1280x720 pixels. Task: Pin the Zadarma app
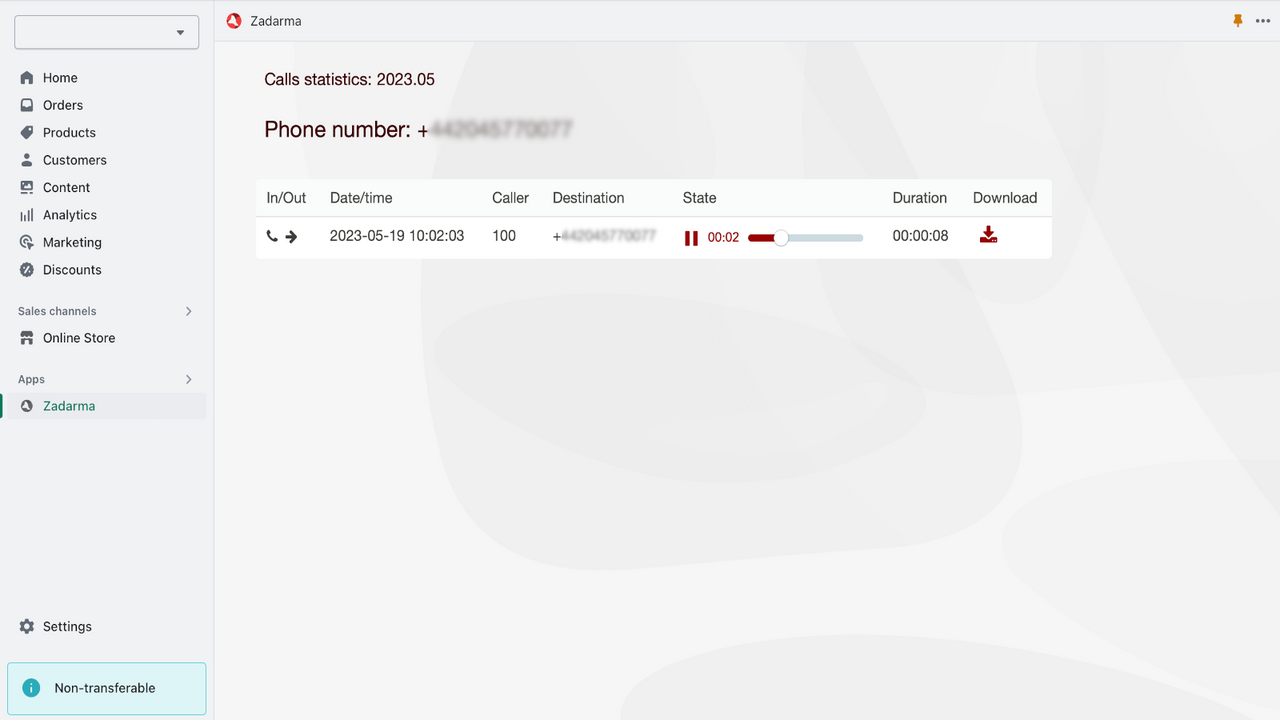[x=1238, y=21]
